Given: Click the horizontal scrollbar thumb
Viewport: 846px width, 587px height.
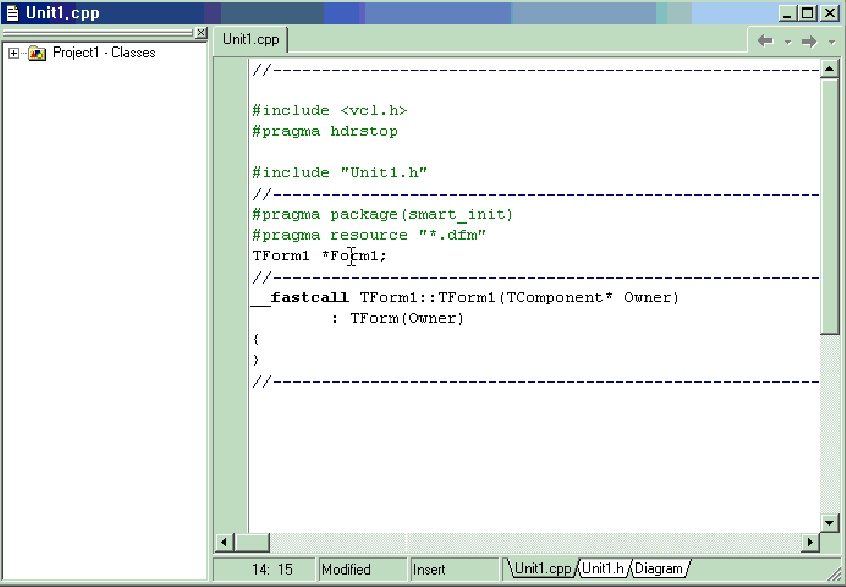Looking at the screenshot, I should [252, 542].
